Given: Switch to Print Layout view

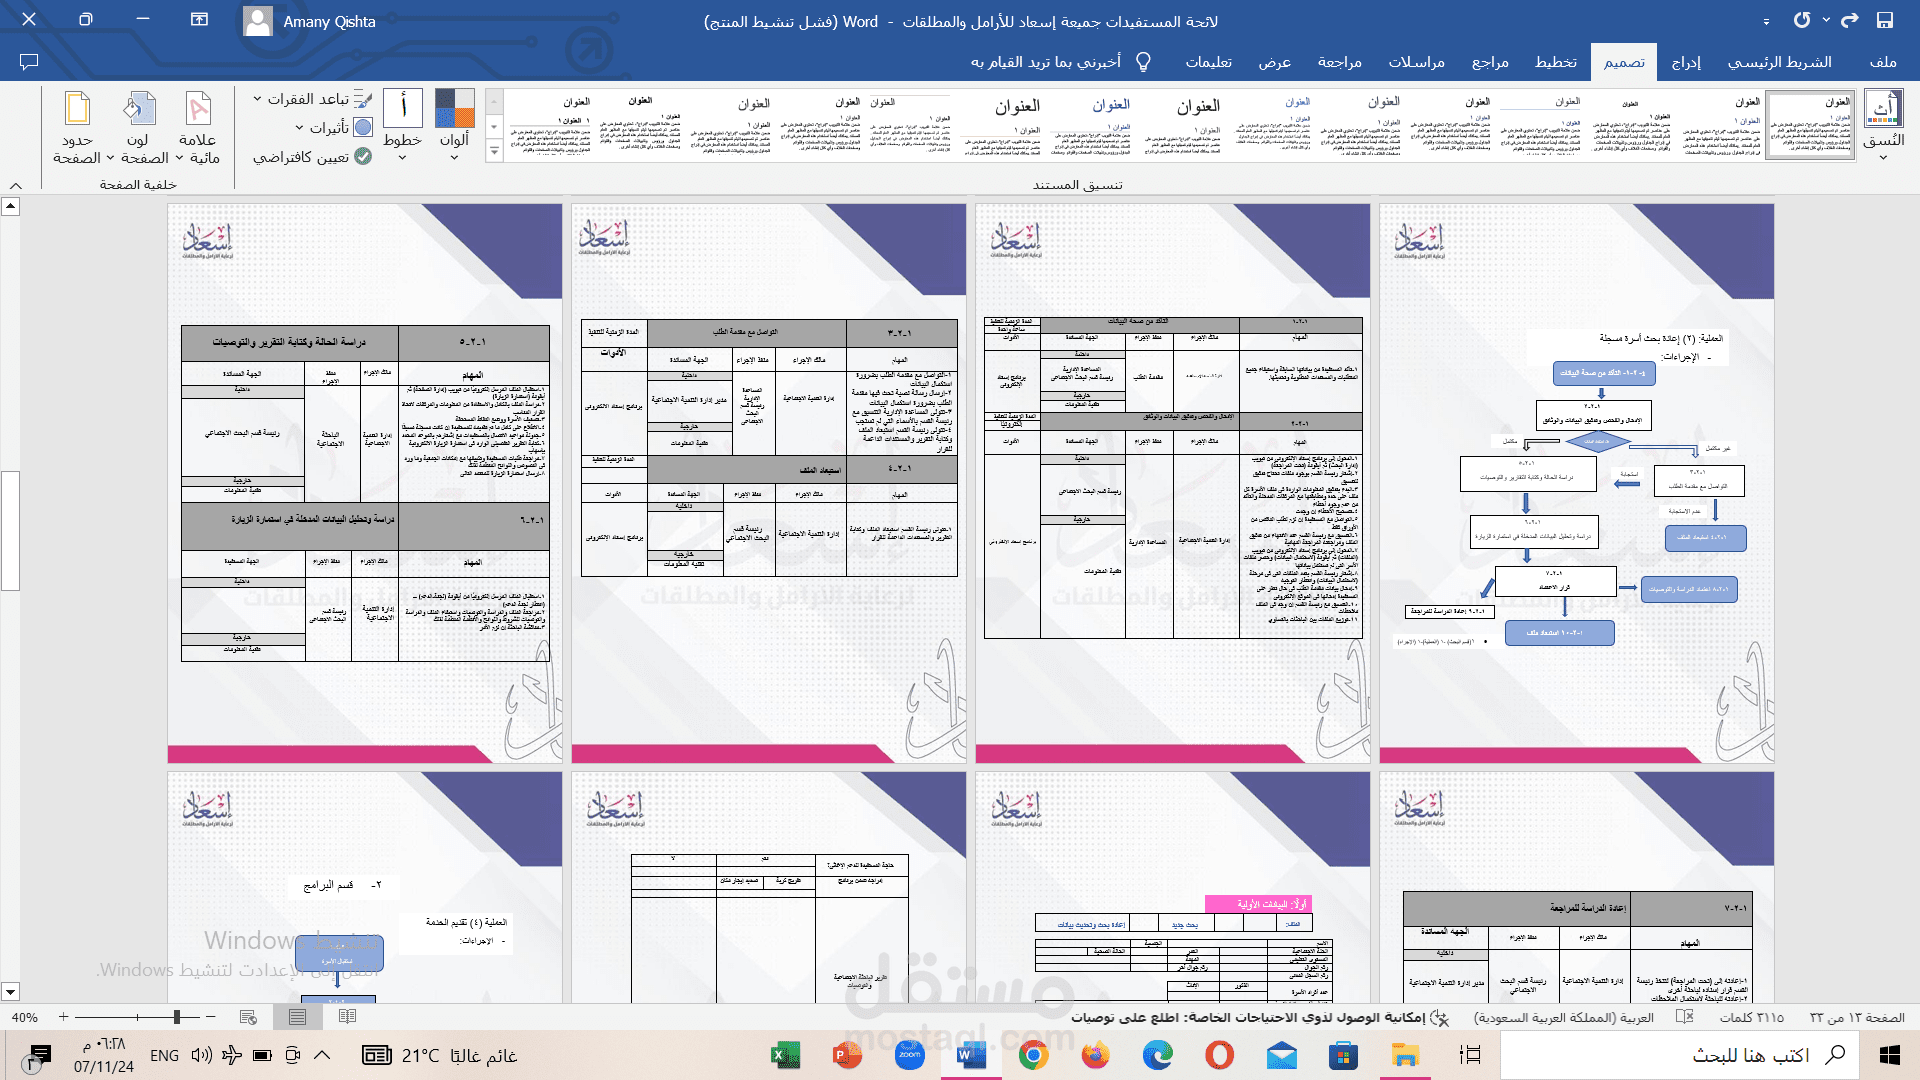Looking at the screenshot, I should [x=297, y=1017].
